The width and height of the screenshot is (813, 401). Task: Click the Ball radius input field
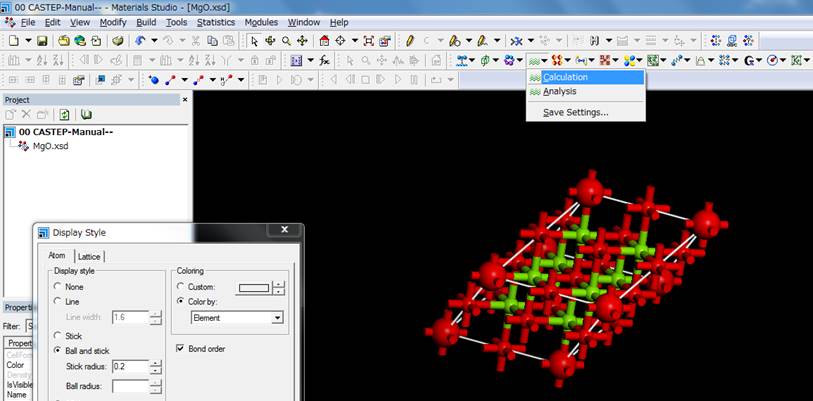130,386
